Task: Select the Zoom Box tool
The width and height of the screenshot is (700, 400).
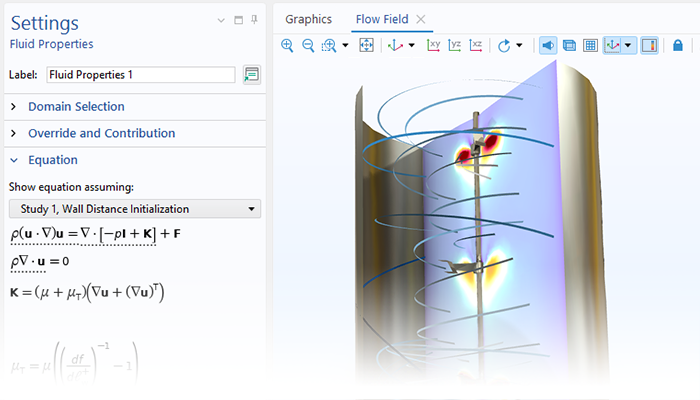Action: [x=329, y=45]
